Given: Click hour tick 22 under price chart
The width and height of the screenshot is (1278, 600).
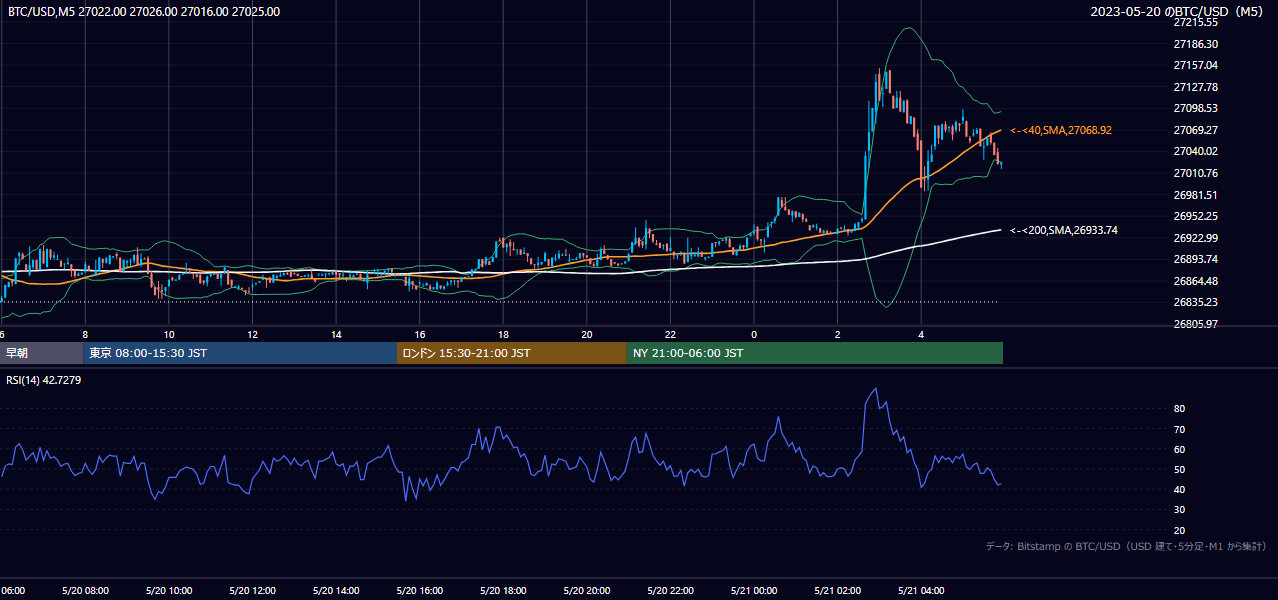Looking at the screenshot, I should pos(670,334).
